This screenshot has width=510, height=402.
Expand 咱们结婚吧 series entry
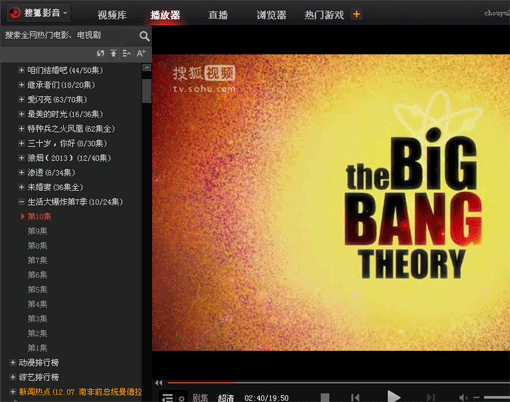[21, 70]
